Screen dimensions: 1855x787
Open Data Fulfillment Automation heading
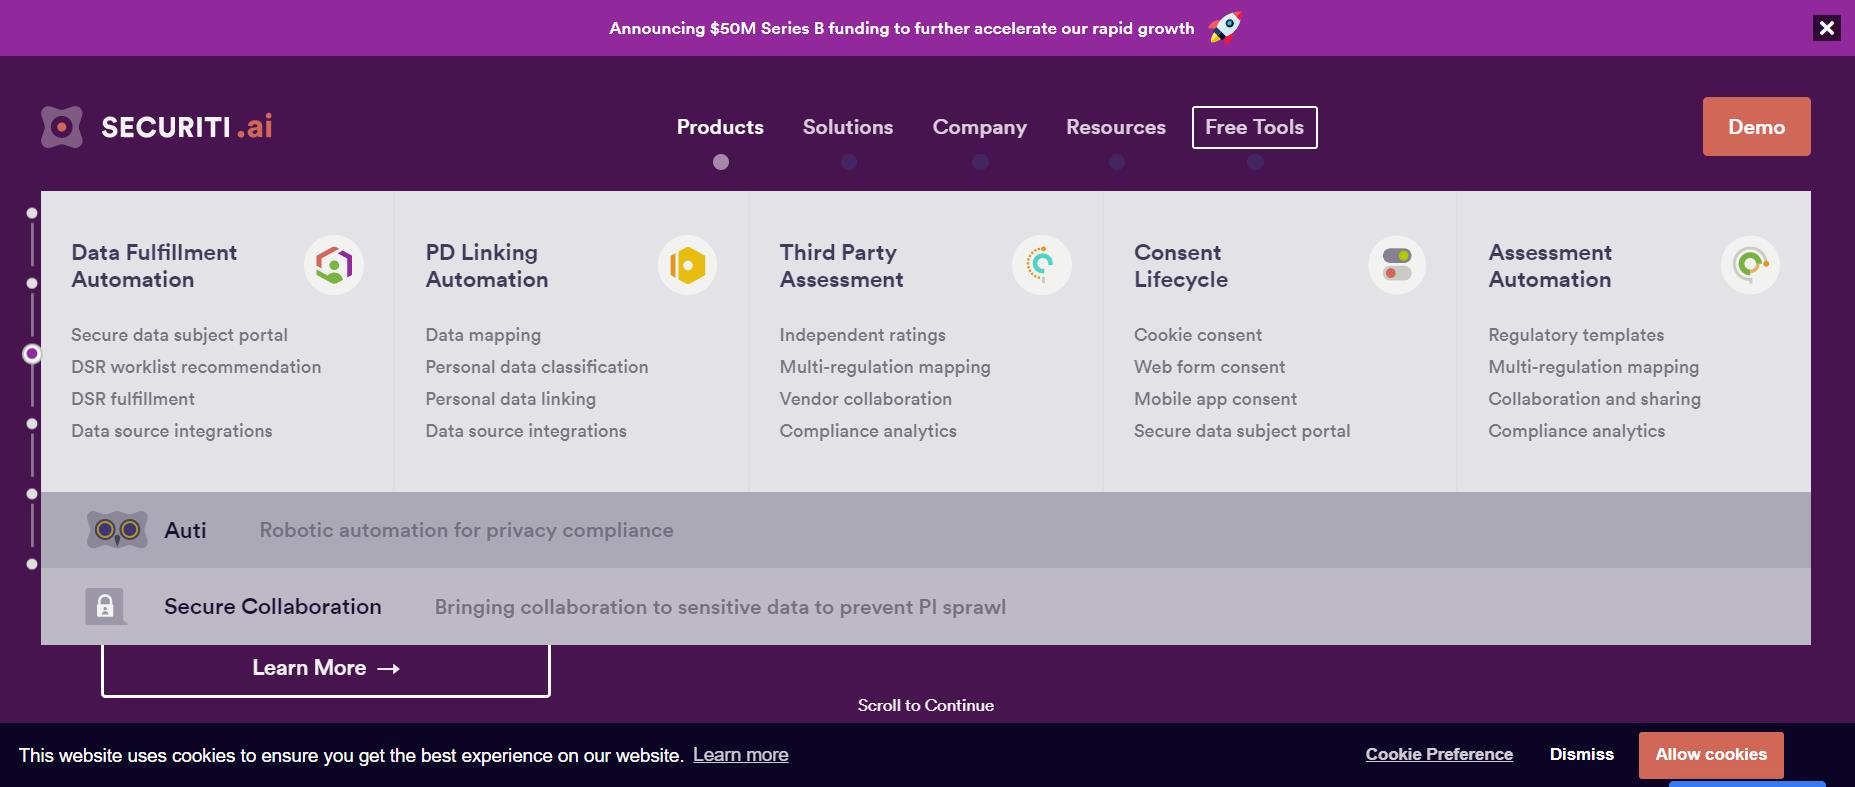point(154,266)
